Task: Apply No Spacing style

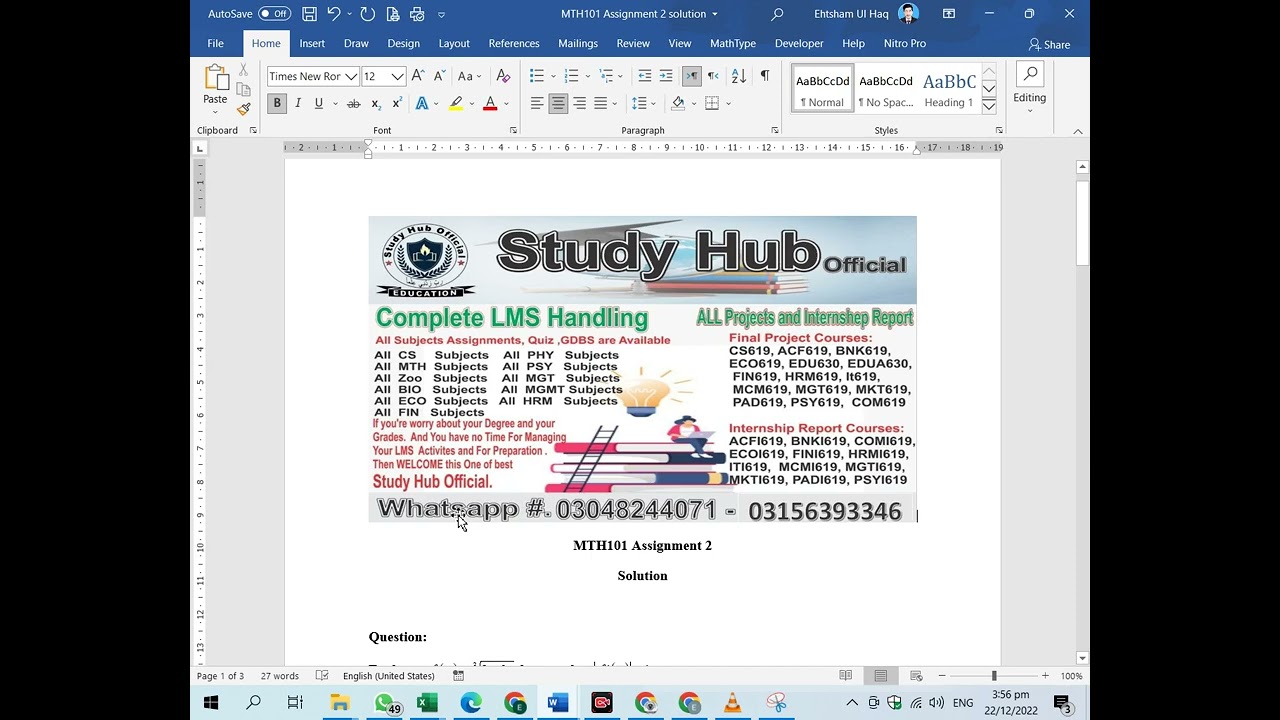Action: [x=886, y=89]
